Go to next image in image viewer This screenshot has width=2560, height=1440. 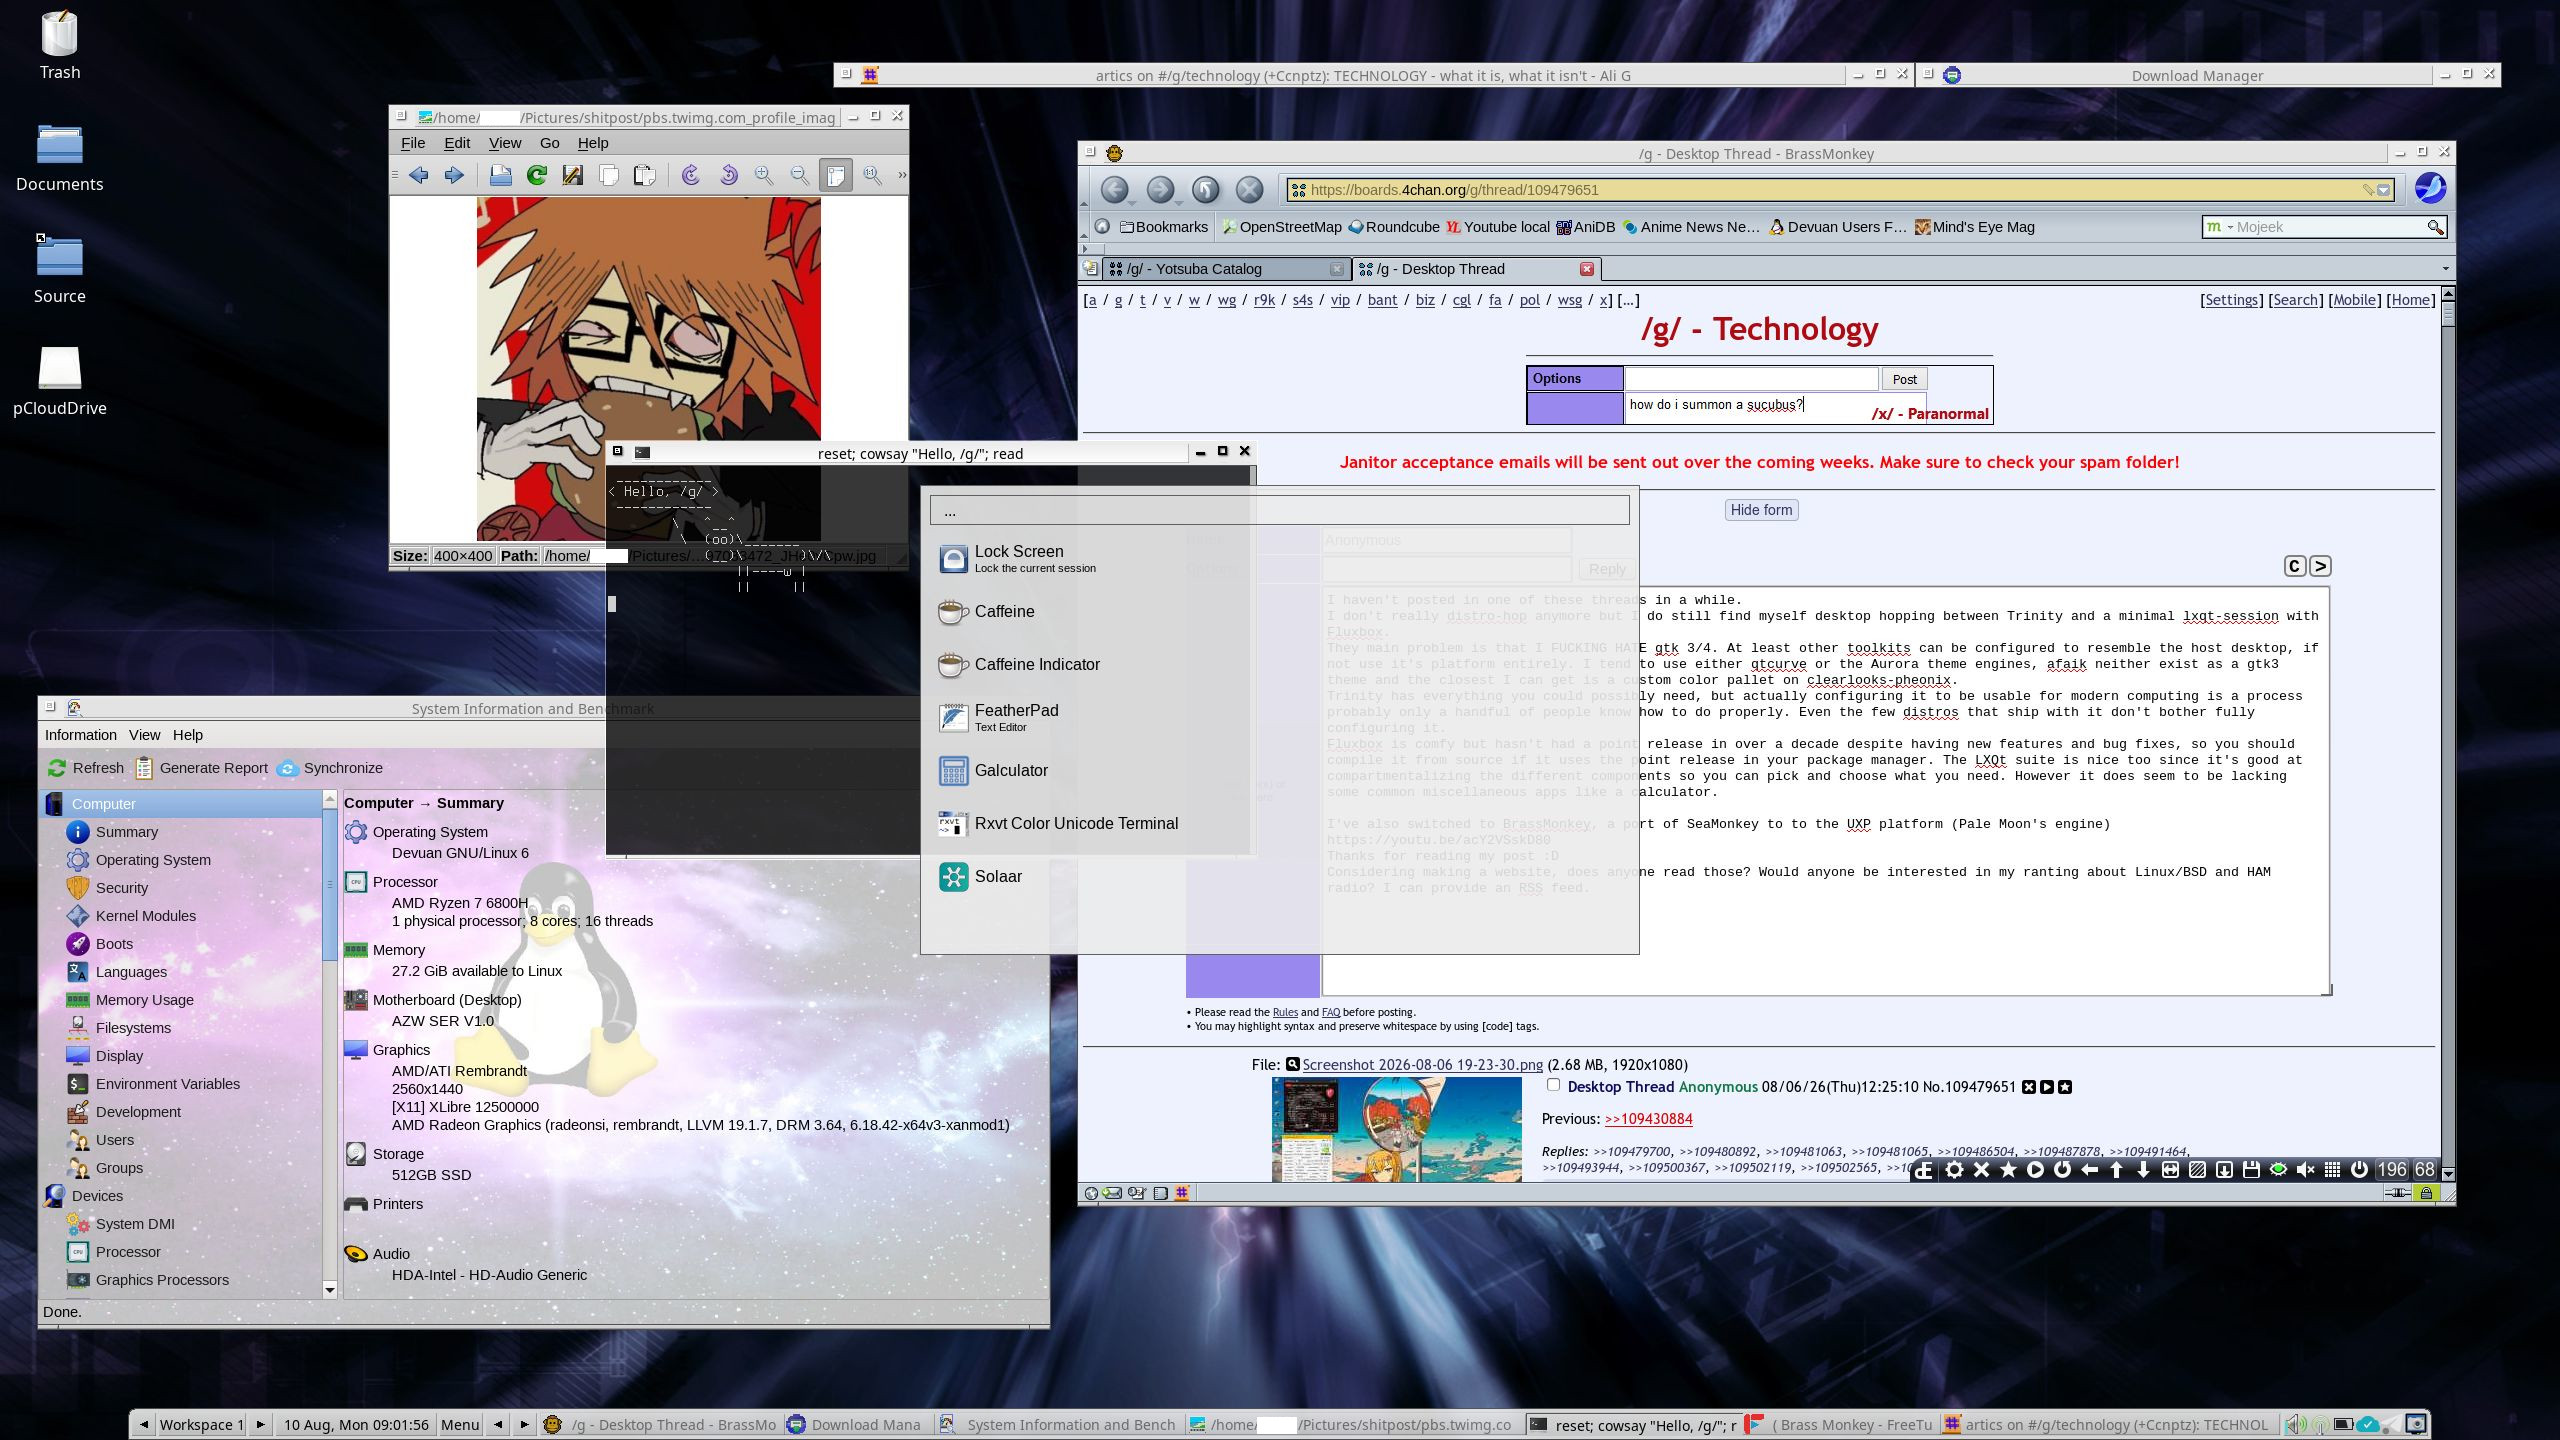454,175
